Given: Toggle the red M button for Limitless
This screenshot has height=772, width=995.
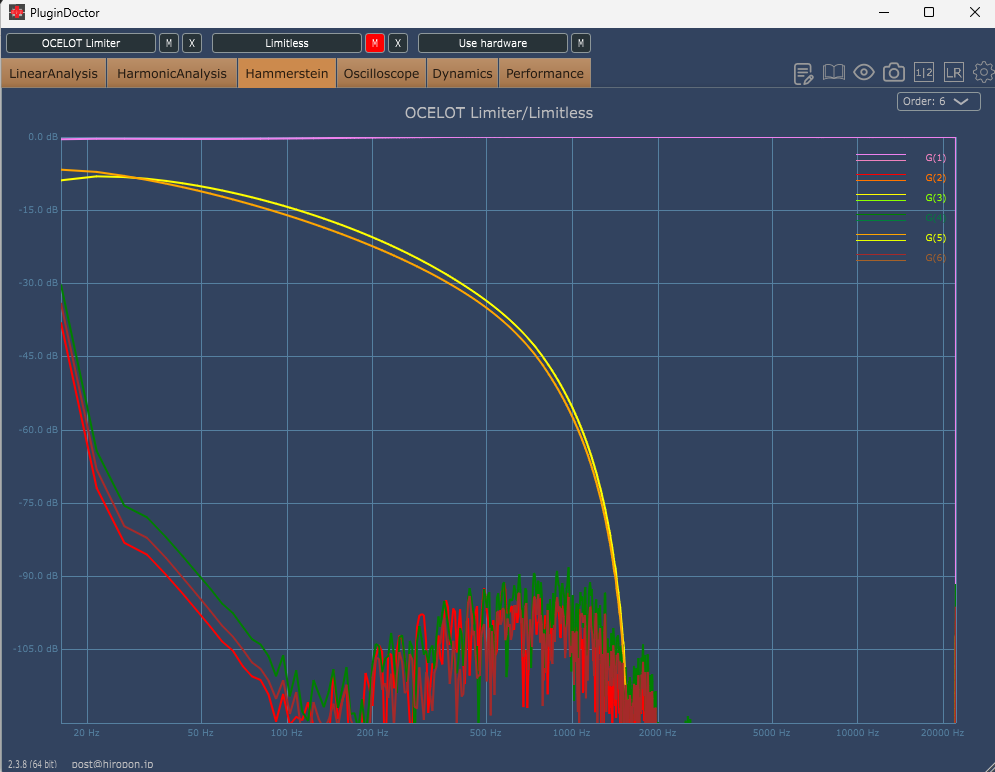Looking at the screenshot, I should [x=375, y=43].
